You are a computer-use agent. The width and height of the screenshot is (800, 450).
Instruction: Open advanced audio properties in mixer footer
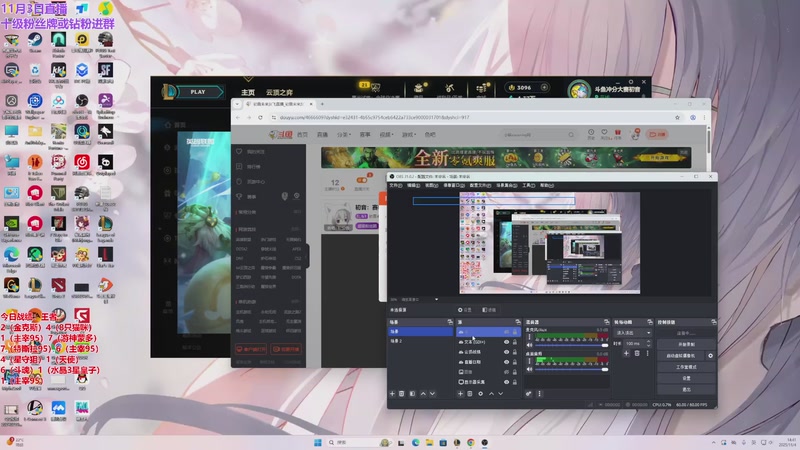coord(529,394)
